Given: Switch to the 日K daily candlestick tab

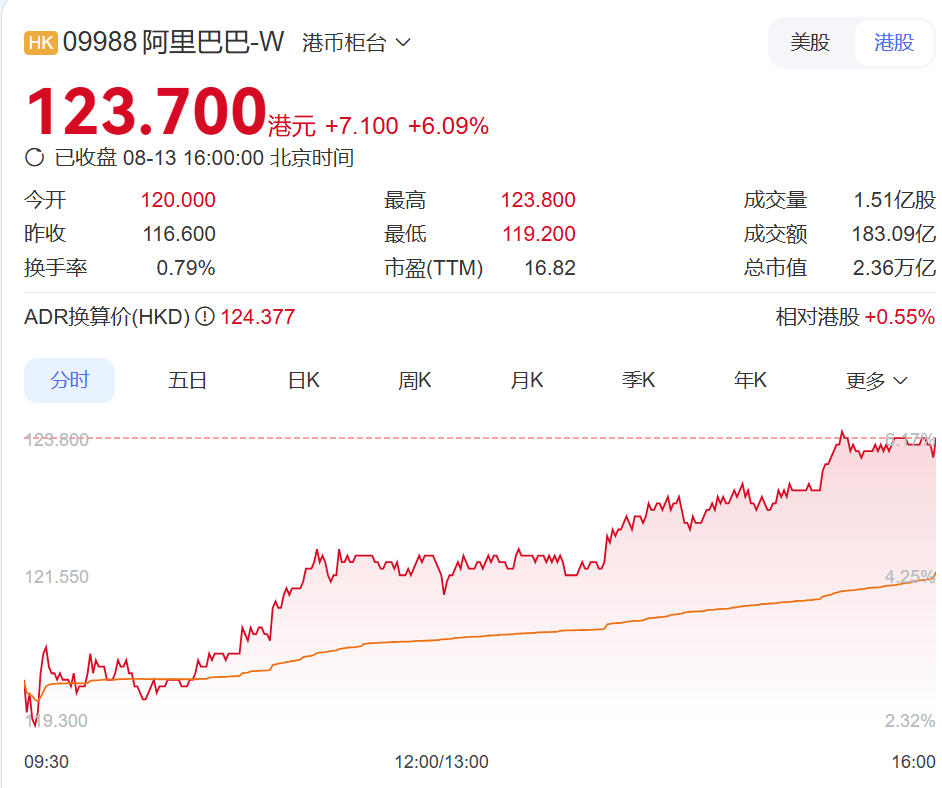Looking at the screenshot, I should pos(302,380).
